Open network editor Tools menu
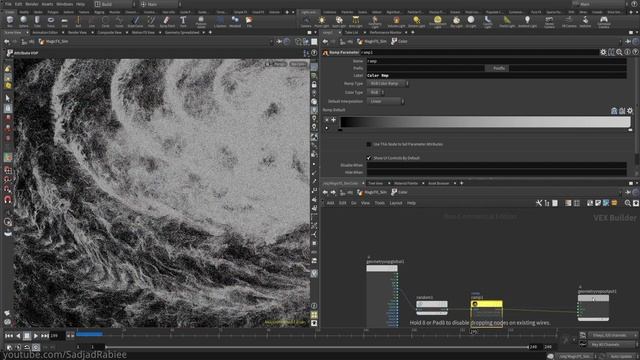This screenshot has height=360, width=640. pos(380,203)
